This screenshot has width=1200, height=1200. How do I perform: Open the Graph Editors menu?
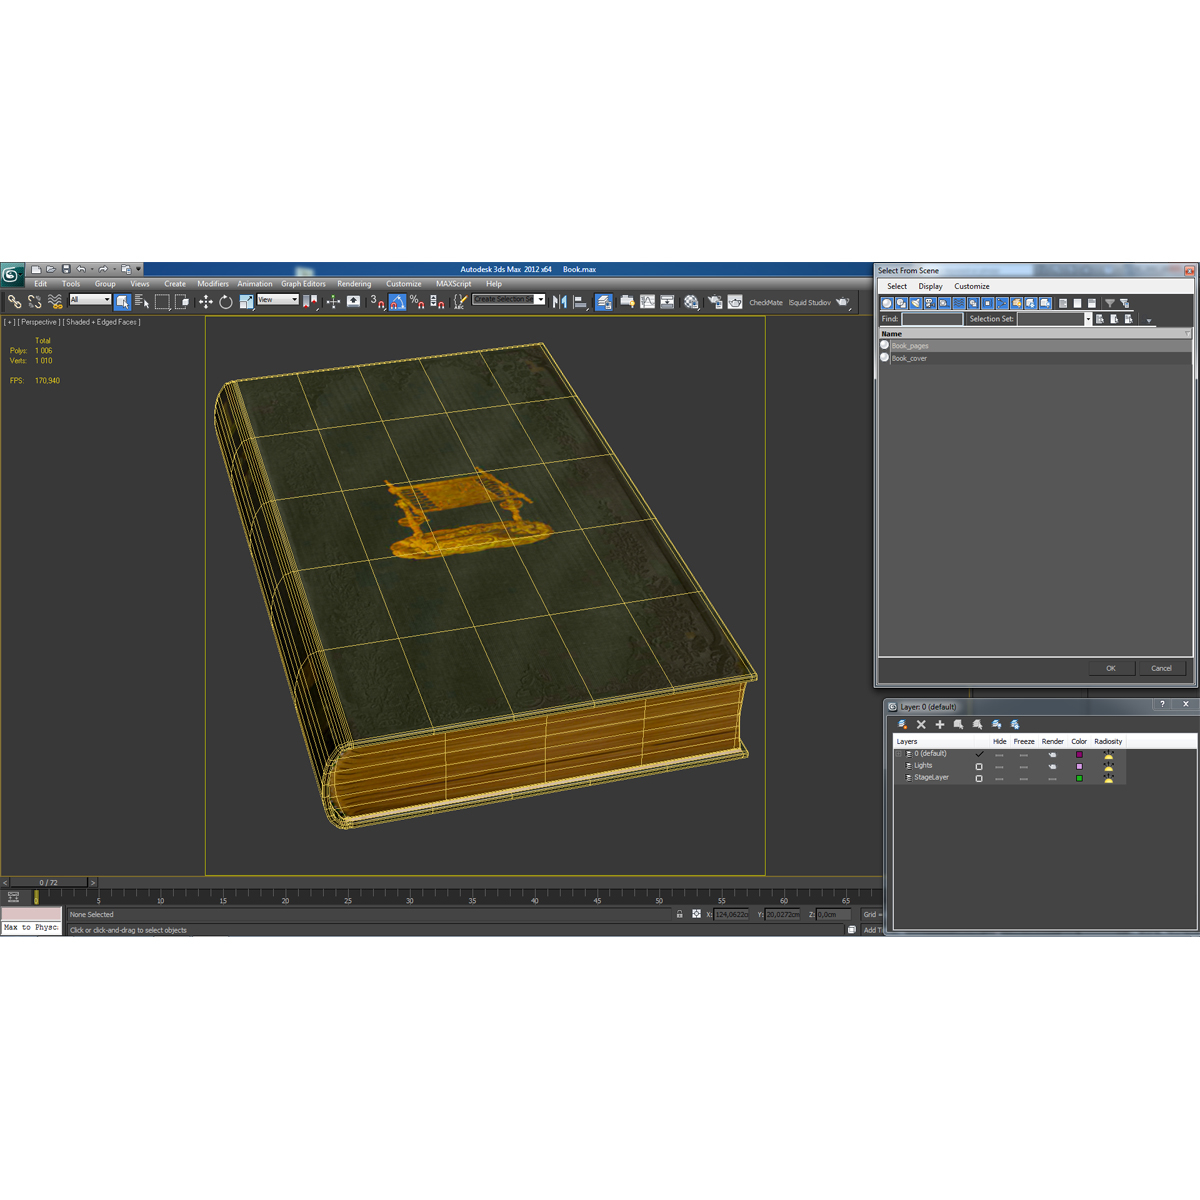click(x=303, y=284)
